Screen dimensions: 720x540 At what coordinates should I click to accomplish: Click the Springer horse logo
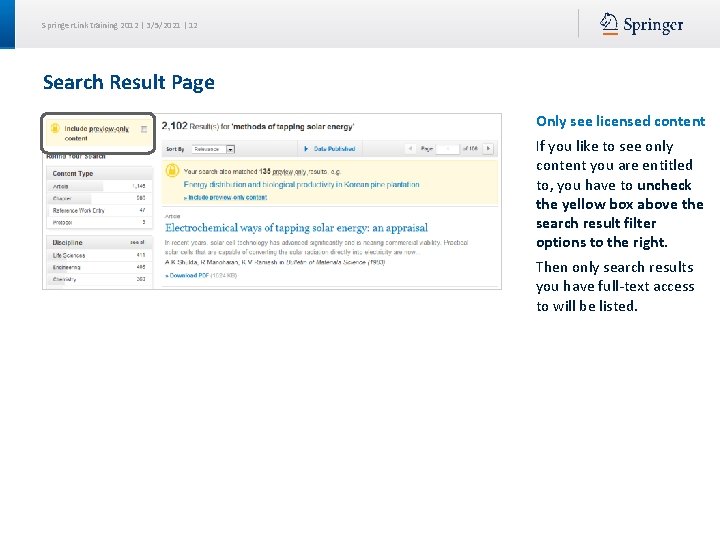pyautogui.click(x=608, y=24)
